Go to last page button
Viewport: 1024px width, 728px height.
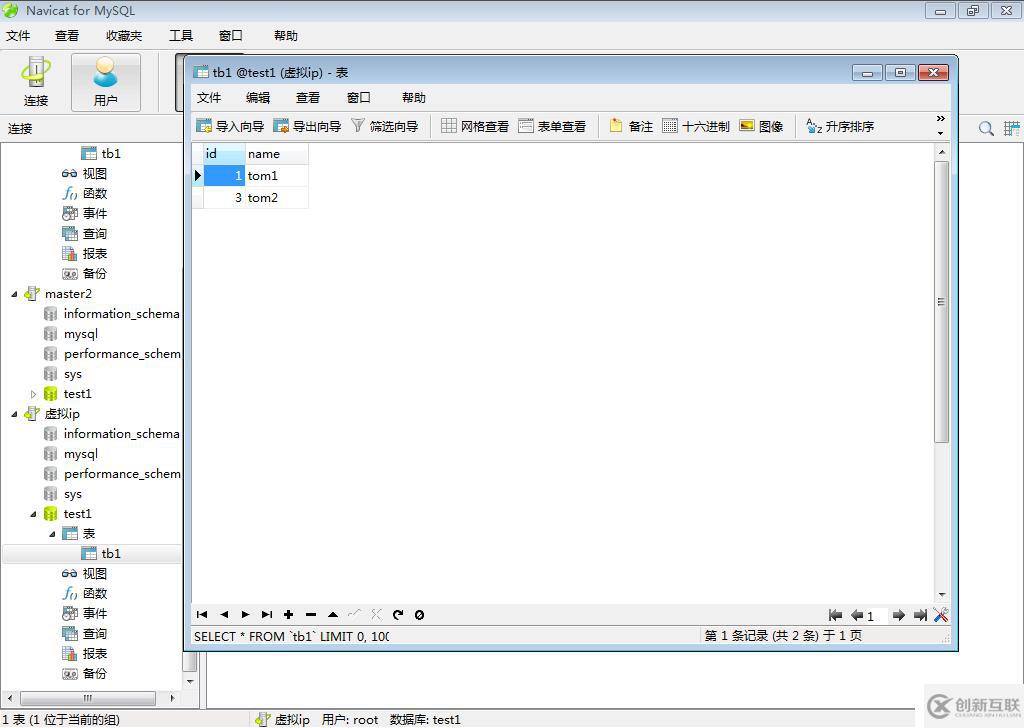click(x=920, y=615)
